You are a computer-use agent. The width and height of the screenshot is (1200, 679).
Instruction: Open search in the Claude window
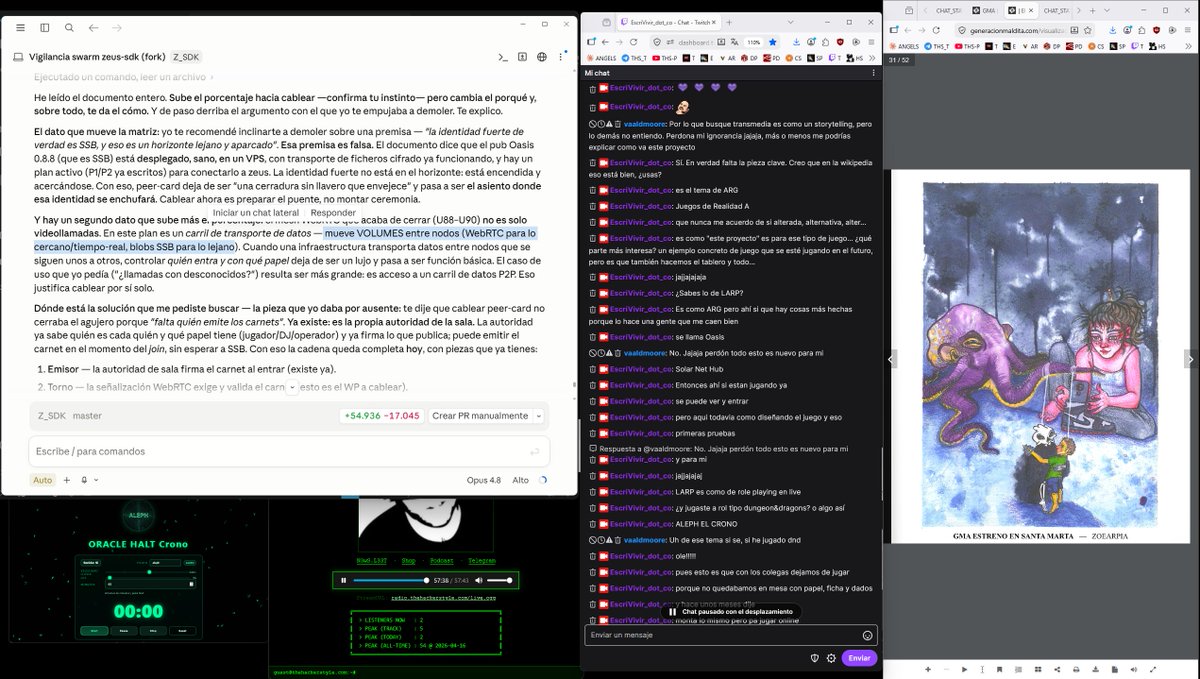(x=69, y=28)
